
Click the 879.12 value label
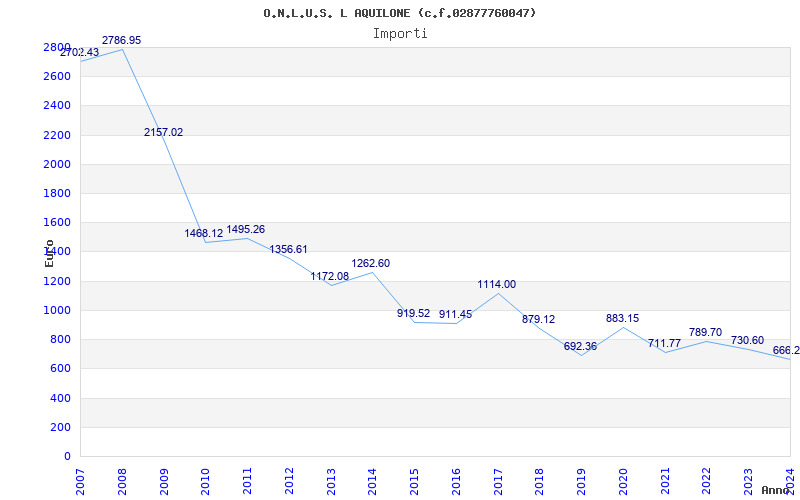(x=538, y=319)
